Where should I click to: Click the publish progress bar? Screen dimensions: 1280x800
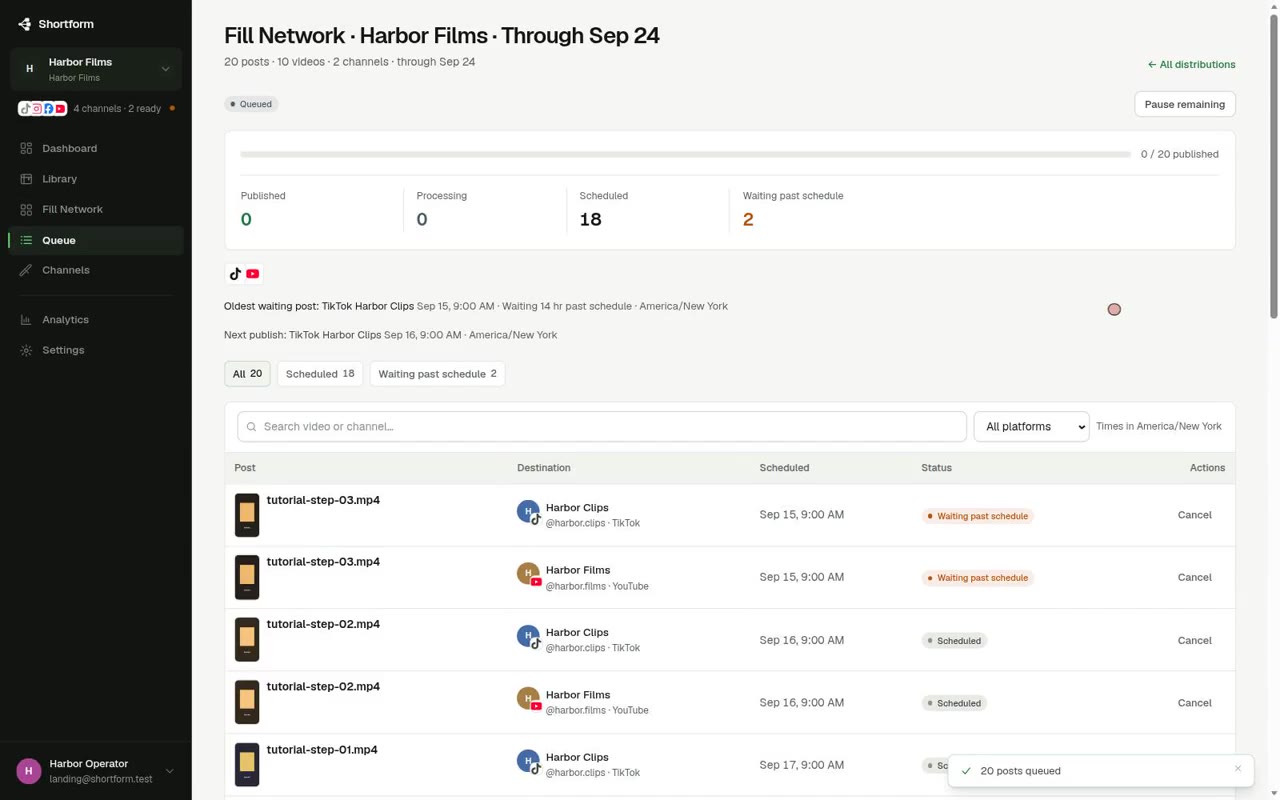[685, 154]
